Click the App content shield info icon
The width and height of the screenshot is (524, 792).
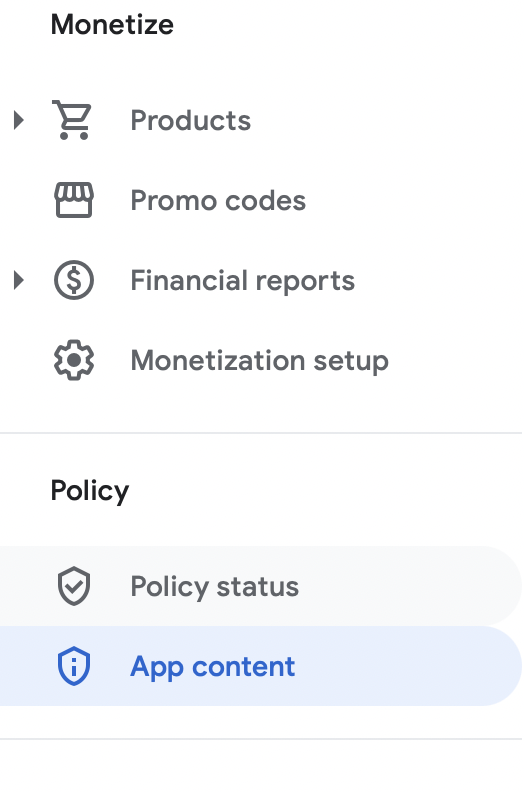(74, 666)
